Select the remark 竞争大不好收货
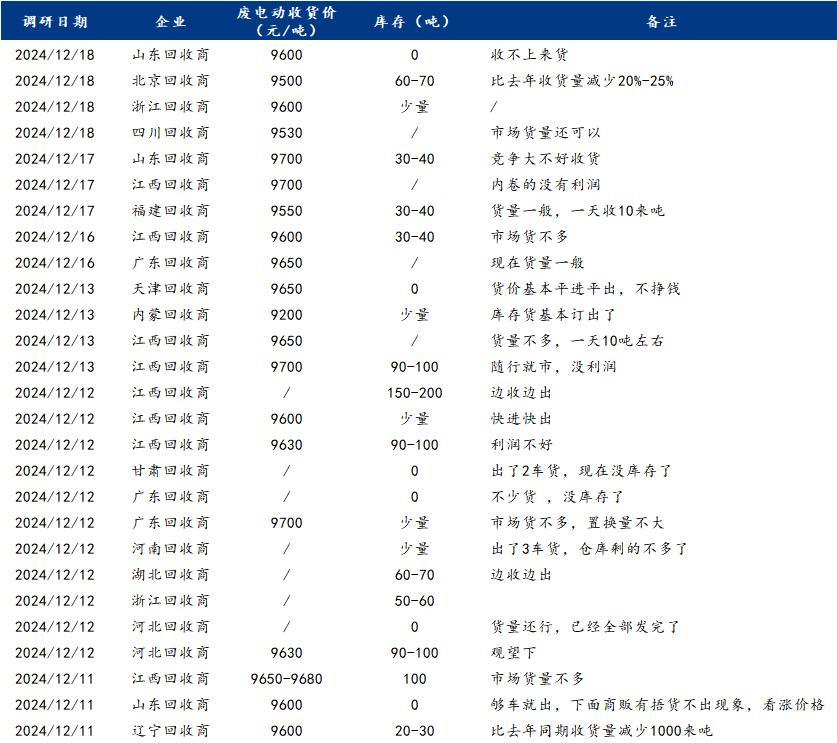837x743 pixels. coord(545,159)
